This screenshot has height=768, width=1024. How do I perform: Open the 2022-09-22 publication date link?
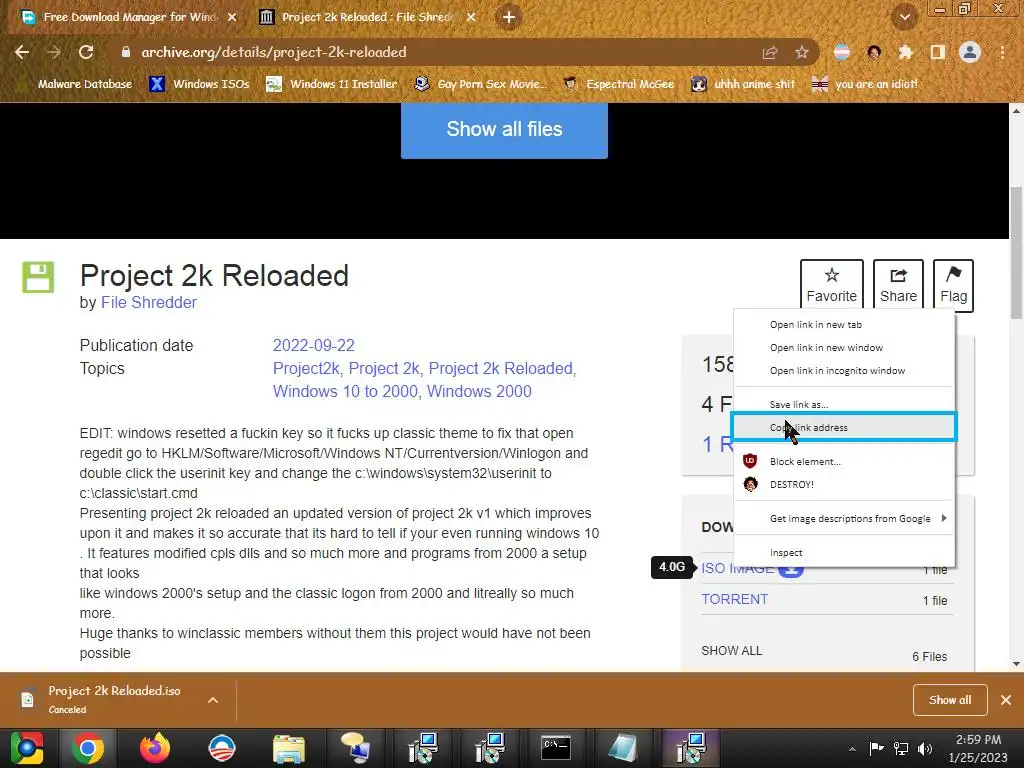313,345
